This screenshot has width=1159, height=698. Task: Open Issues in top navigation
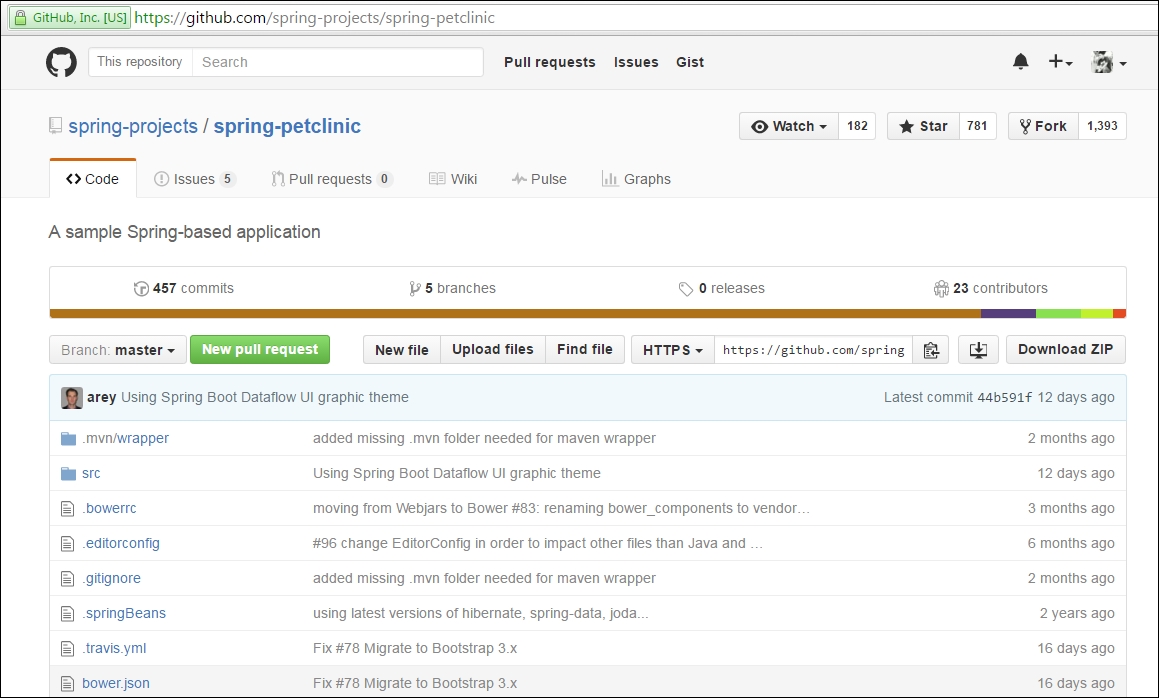coord(636,62)
